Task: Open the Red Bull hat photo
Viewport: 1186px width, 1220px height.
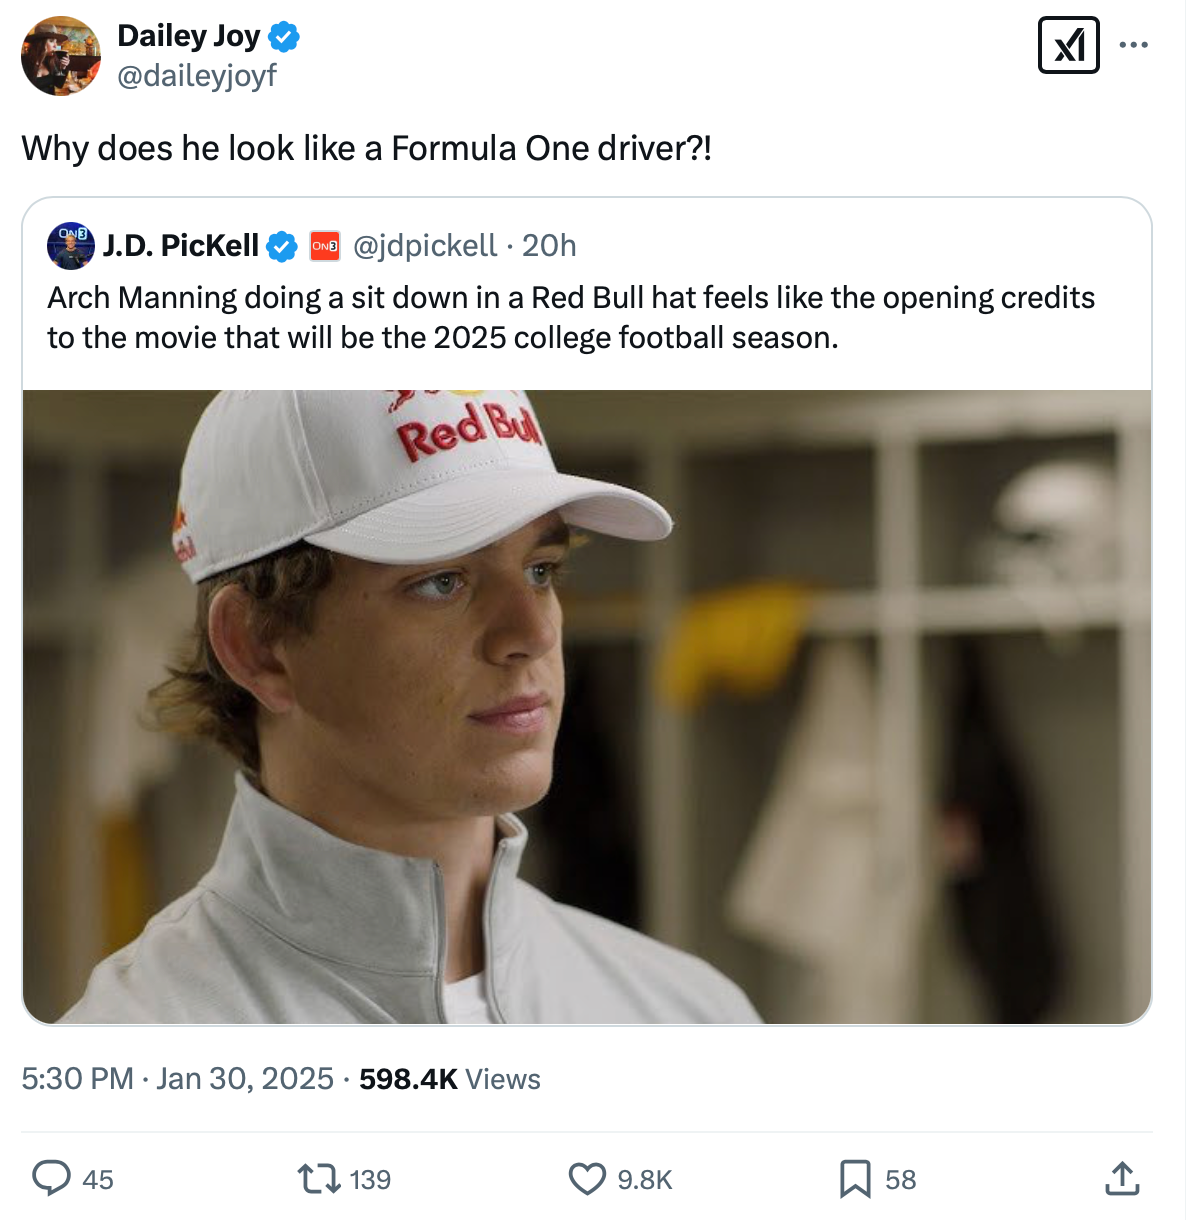Action: (x=587, y=706)
